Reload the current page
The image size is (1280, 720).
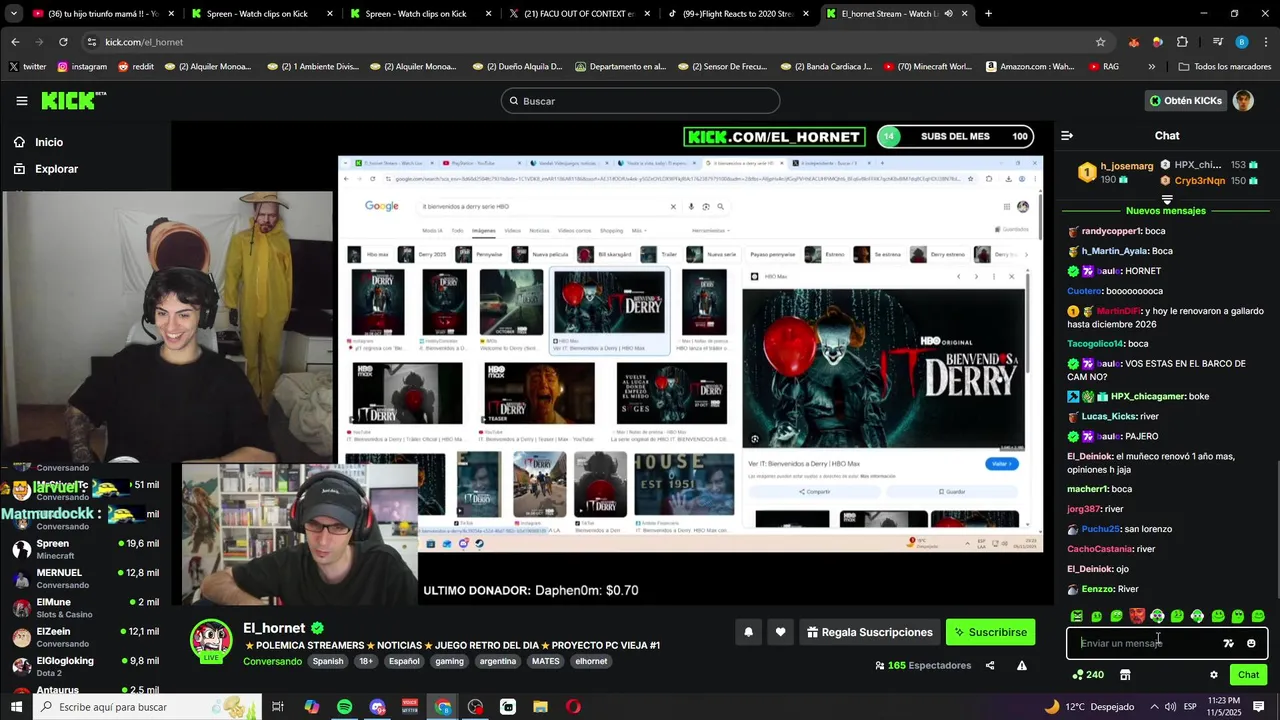click(x=63, y=42)
